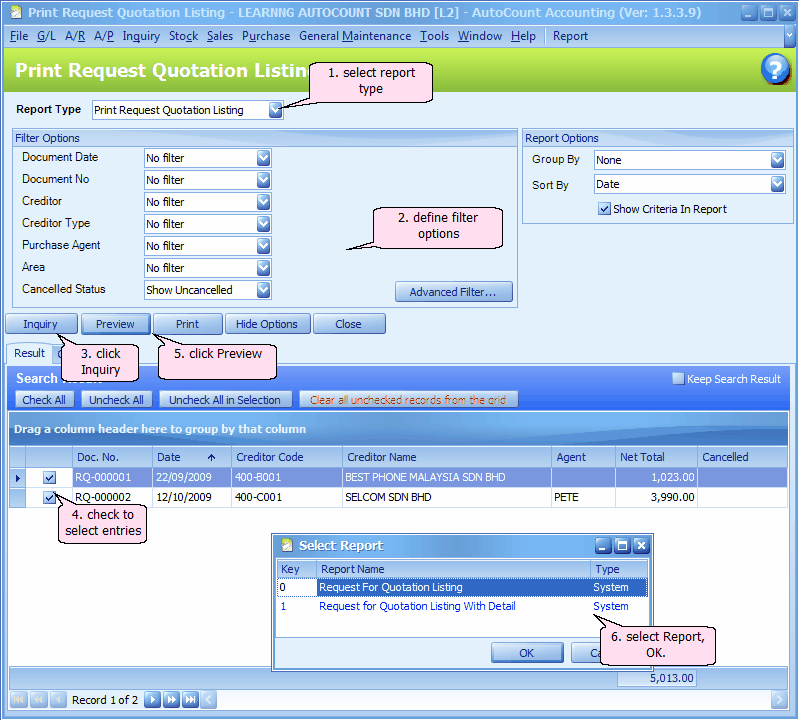Open the Report menu
The height and width of the screenshot is (720, 799).
tap(570, 36)
